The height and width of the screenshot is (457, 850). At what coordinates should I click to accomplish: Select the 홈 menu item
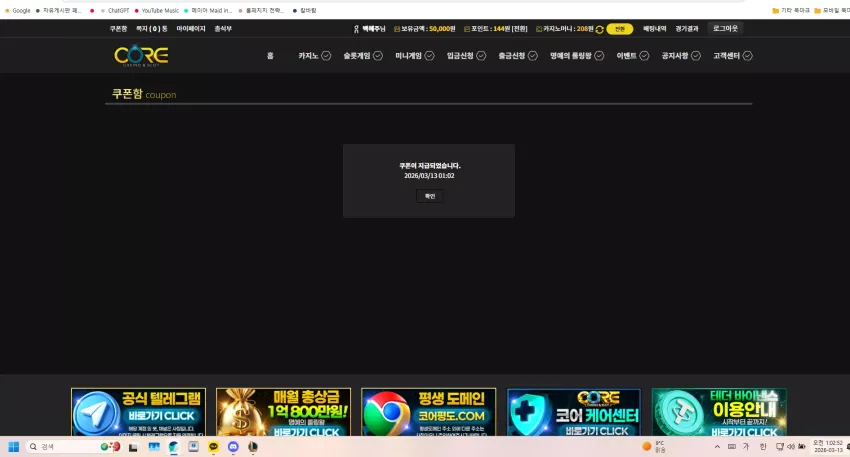click(x=270, y=56)
